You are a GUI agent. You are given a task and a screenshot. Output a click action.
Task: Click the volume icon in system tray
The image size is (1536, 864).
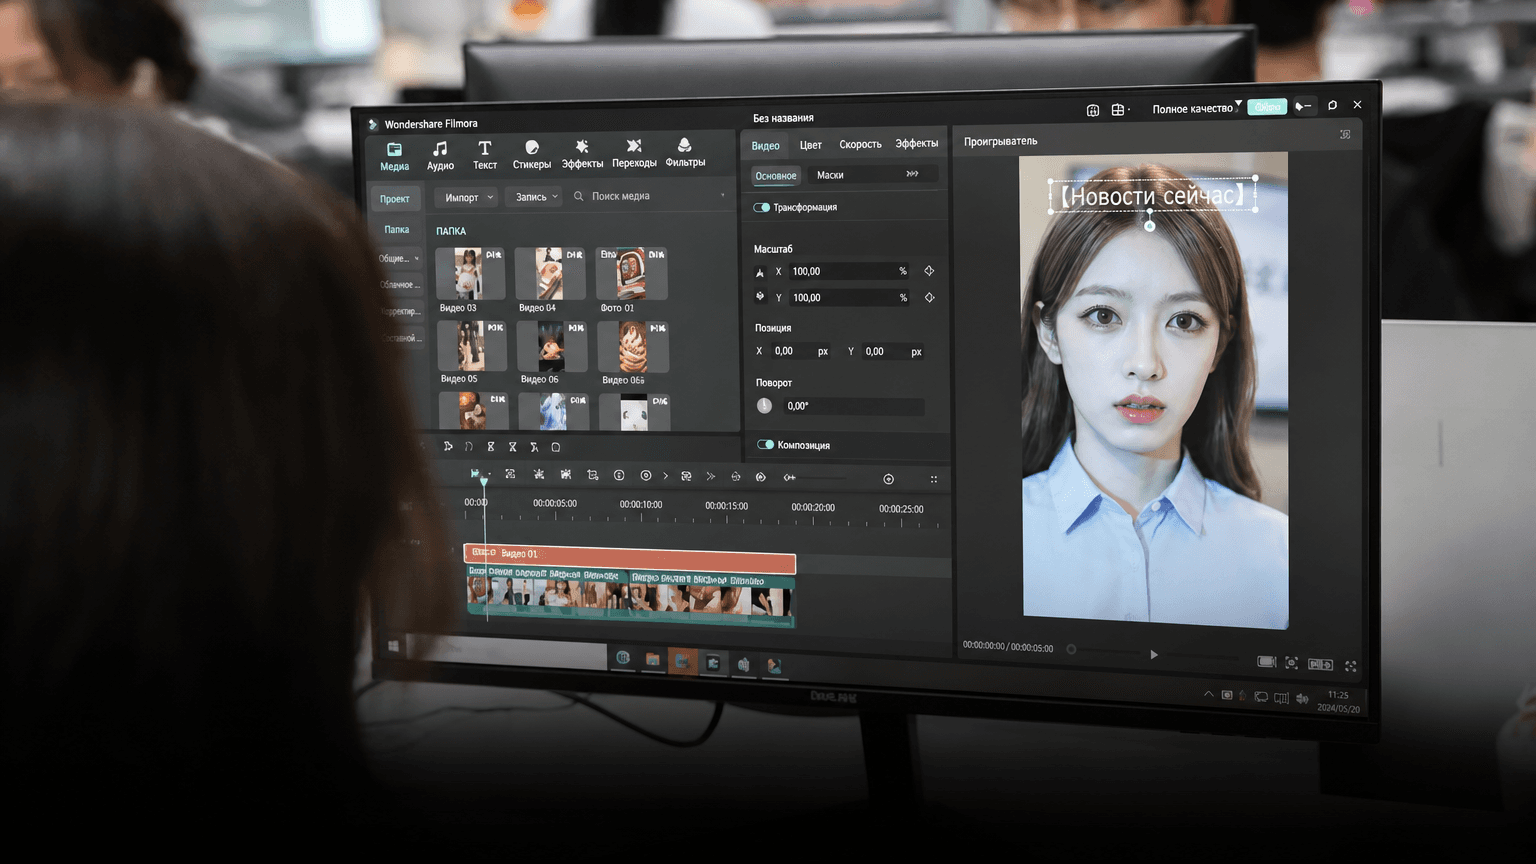point(1302,698)
